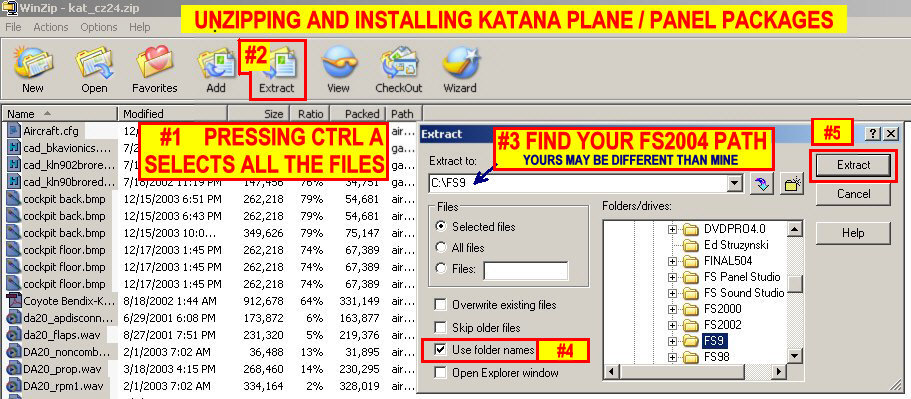
Task: Choose the Files radio button
Action: click(441, 269)
